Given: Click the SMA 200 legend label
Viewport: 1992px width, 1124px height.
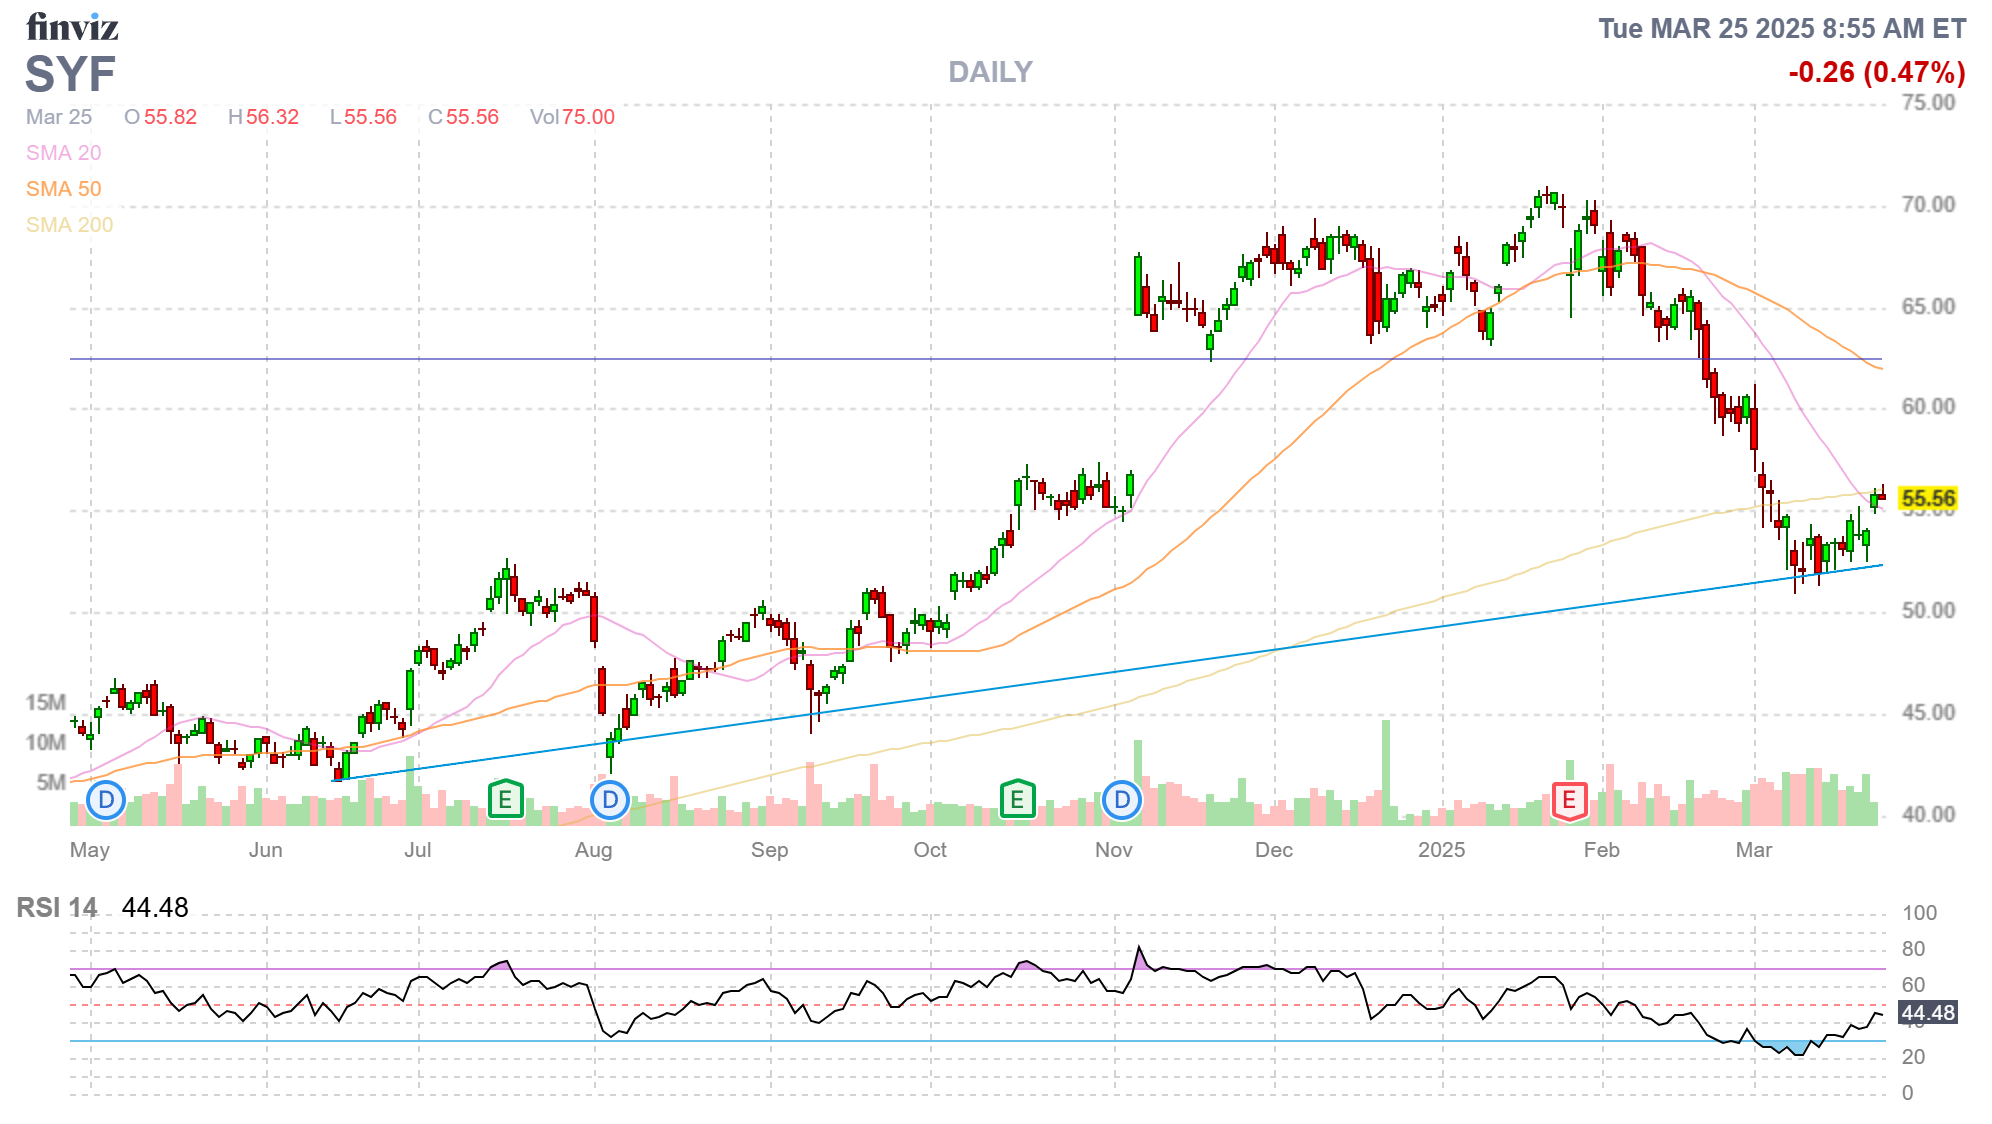Looking at the screenshot, I should point(69,225).
